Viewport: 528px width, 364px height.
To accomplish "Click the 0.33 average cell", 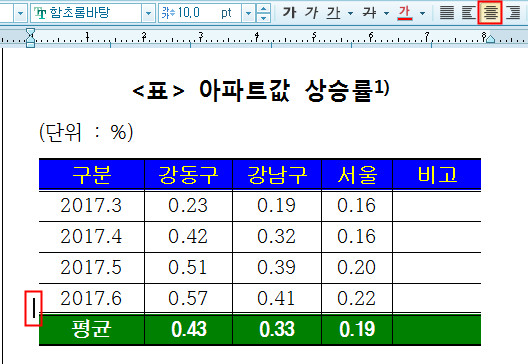I will click(x=277, y=330).
